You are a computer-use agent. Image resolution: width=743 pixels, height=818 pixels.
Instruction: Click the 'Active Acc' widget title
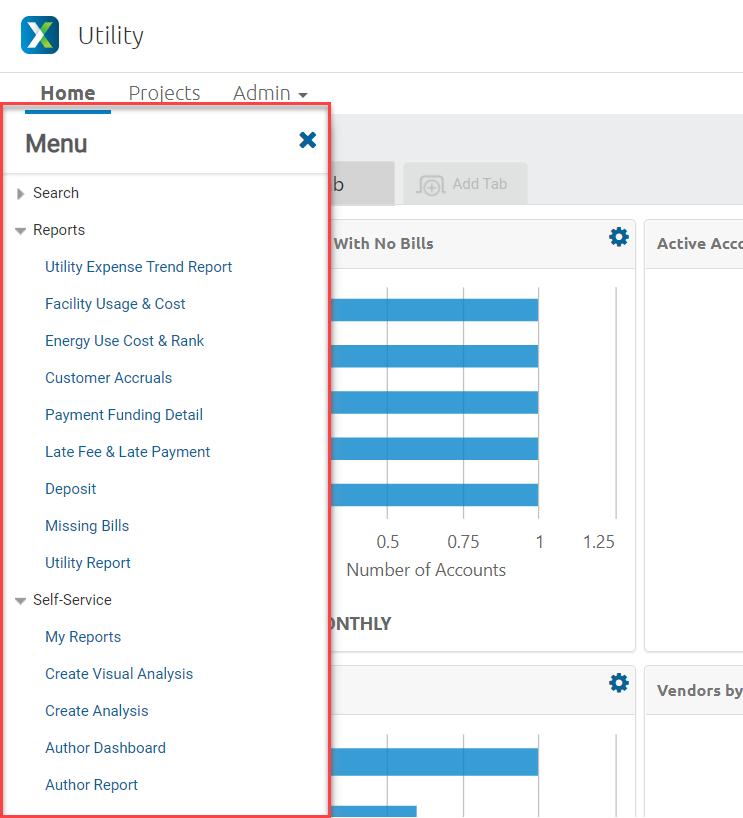click(x=699, y=244)
